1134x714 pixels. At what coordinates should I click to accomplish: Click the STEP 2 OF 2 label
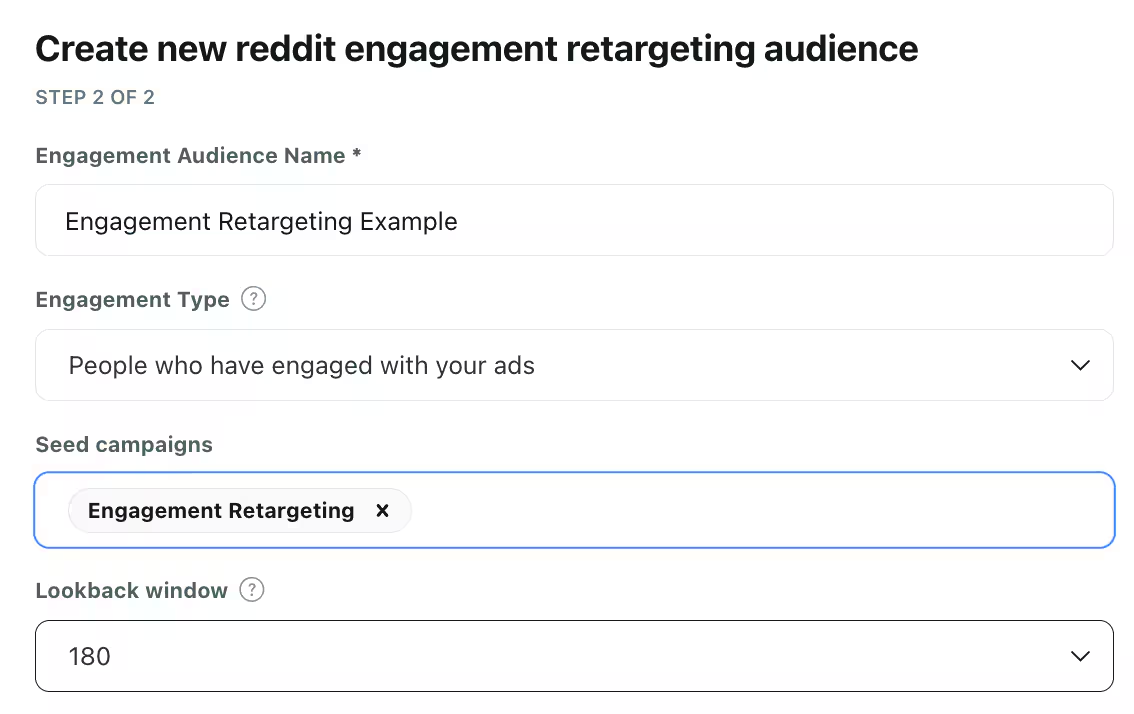point(94,97)
